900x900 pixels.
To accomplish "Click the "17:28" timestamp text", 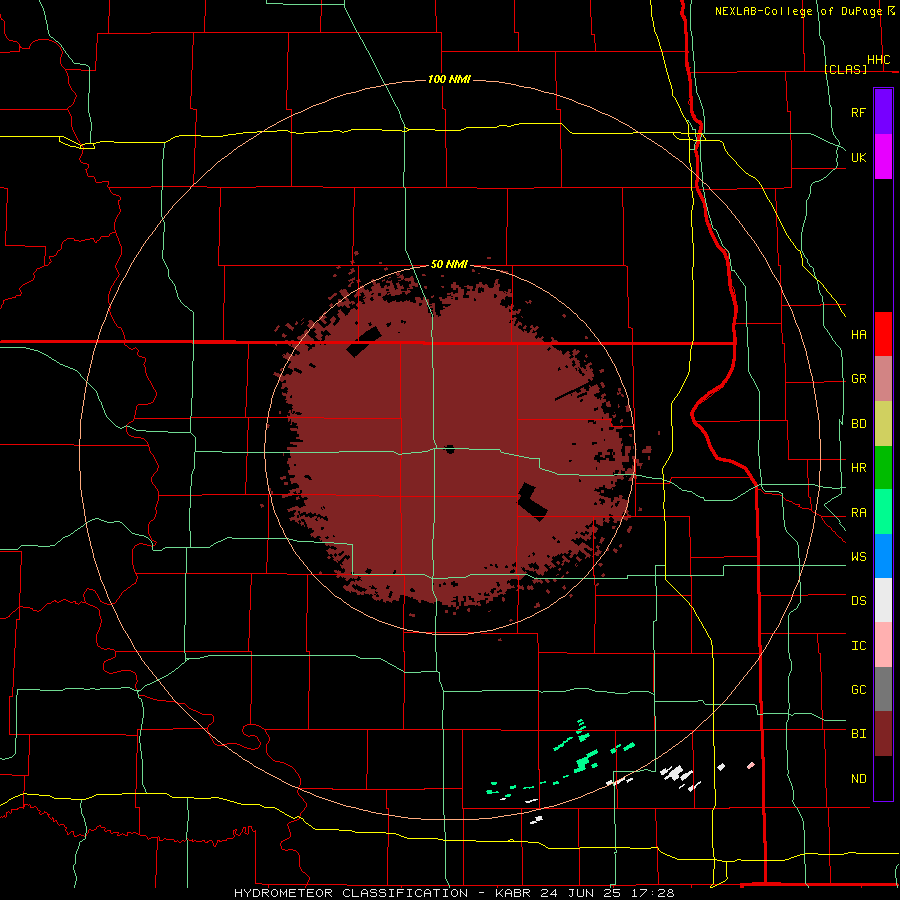I will click(x=652, y=893).
